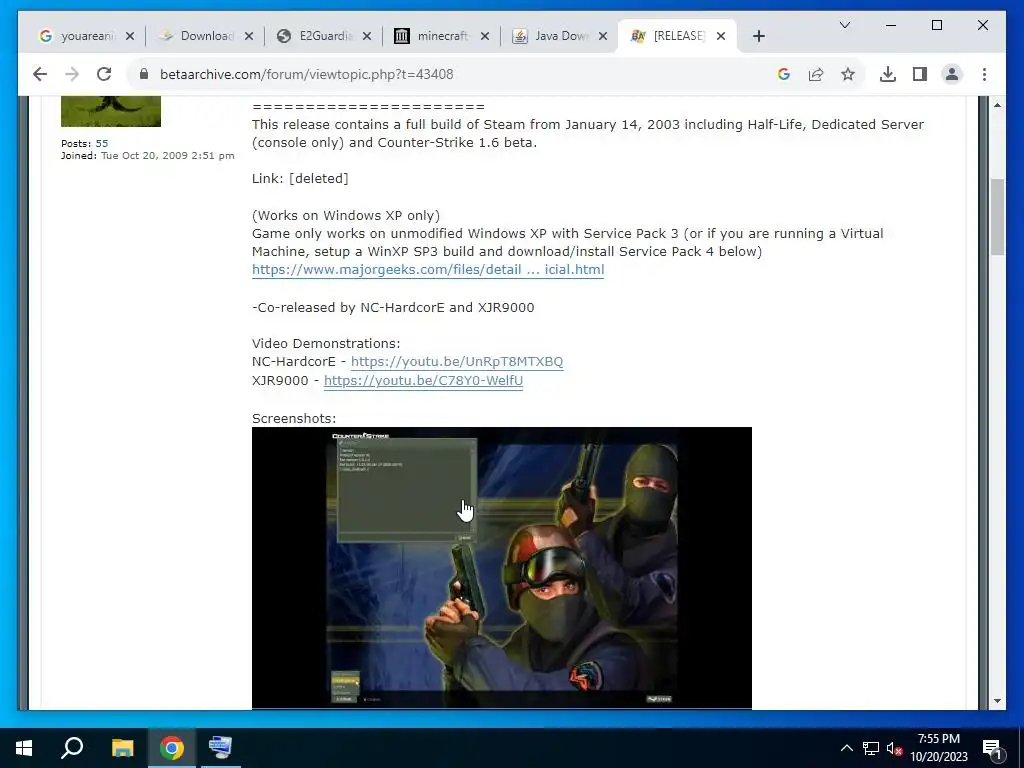The height and width of the screenshot is (768, 1024).
Task: Click the Google icon in the address bar
Action: 784,74
